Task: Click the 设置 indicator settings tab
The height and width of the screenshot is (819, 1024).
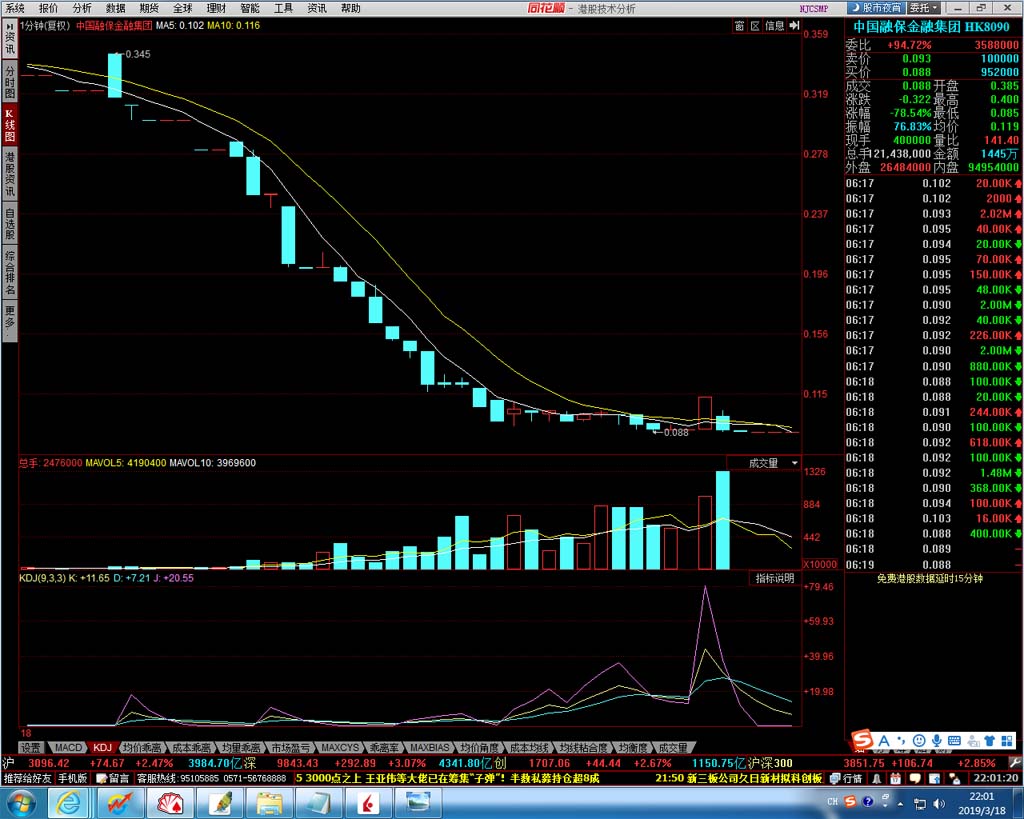Action: [30, 747]
